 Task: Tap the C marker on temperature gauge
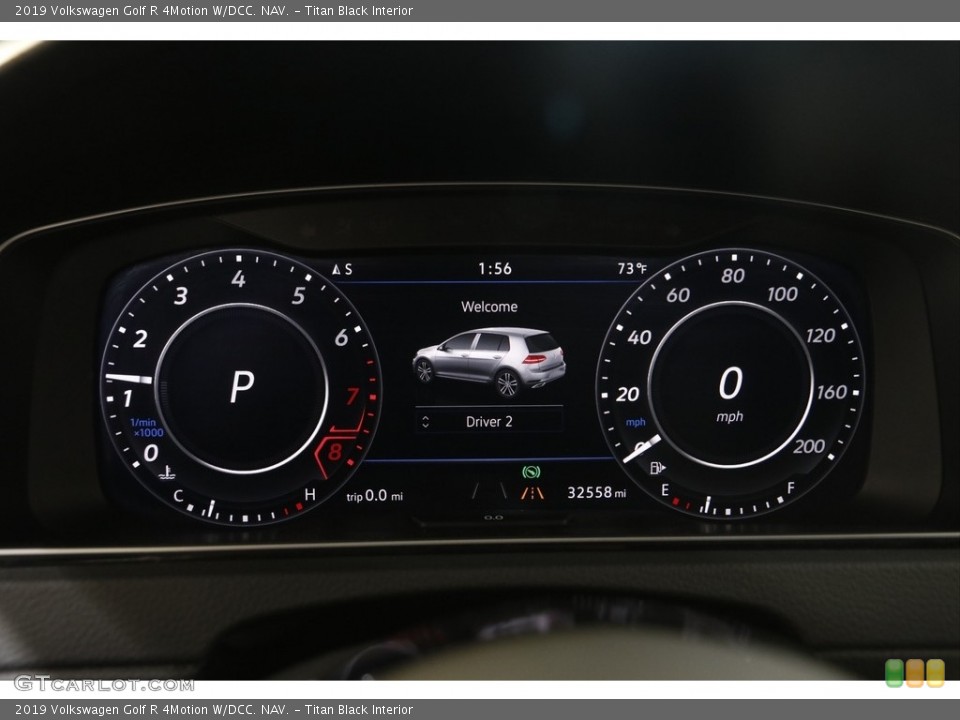(x=178, y=495)
